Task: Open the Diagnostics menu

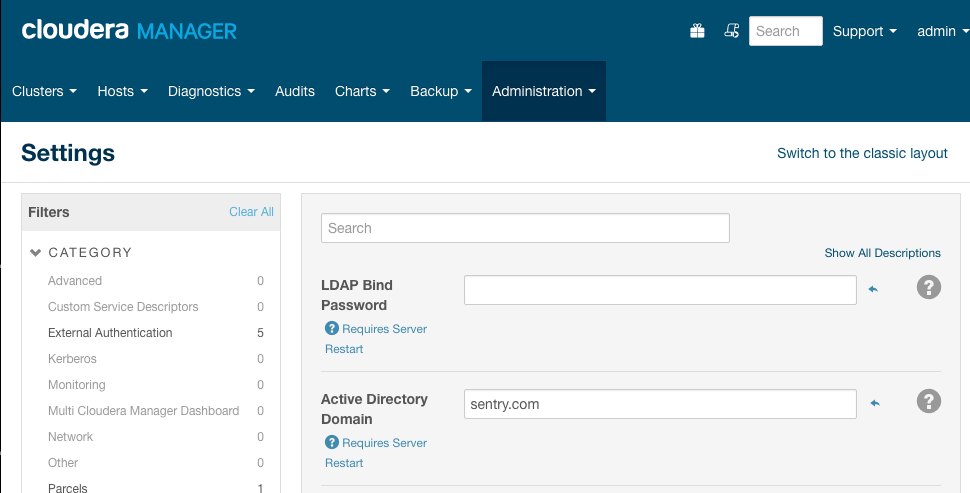Action: point(211,91)
